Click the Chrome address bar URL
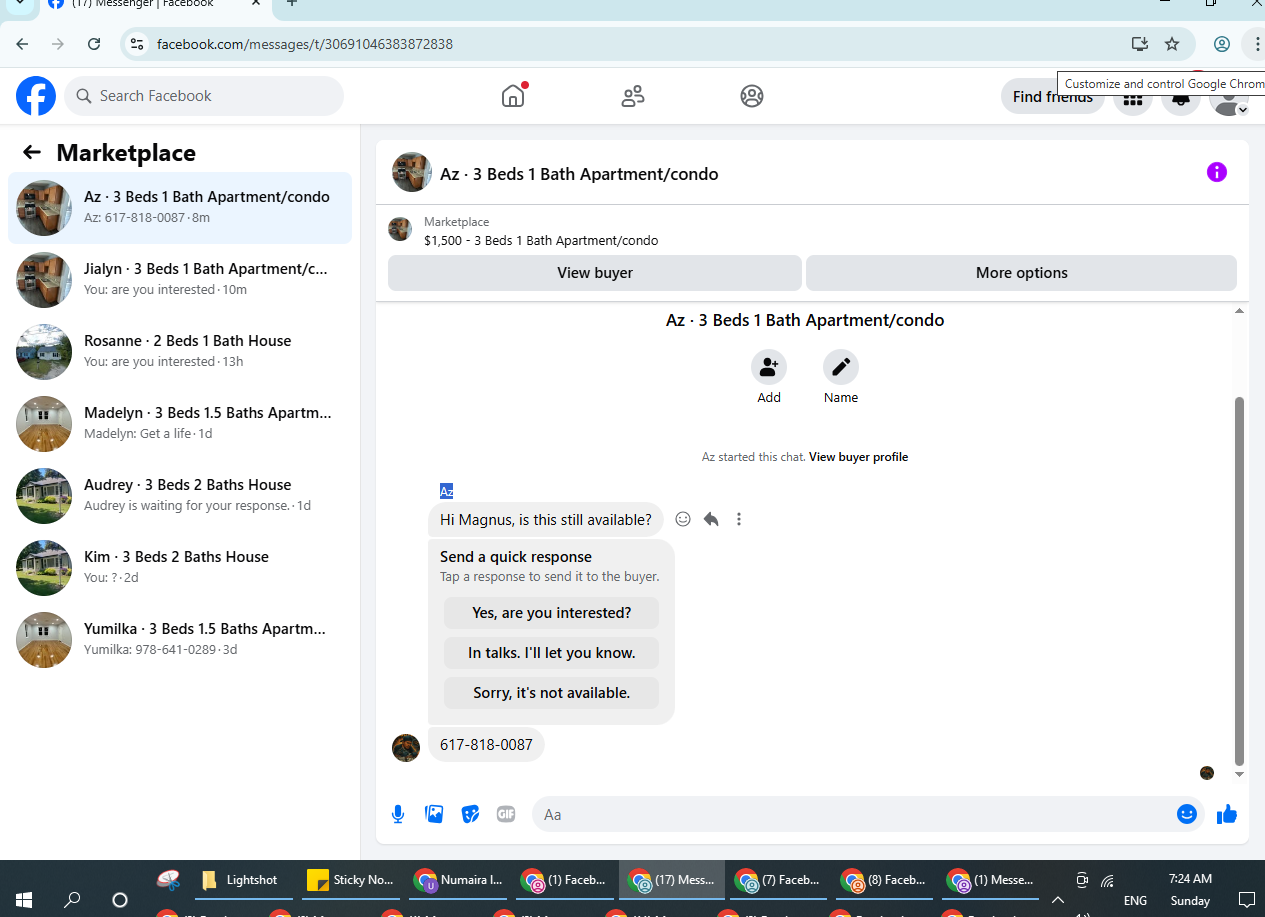The height and width of the screenshot is (917, 1265). click(305, 44)
